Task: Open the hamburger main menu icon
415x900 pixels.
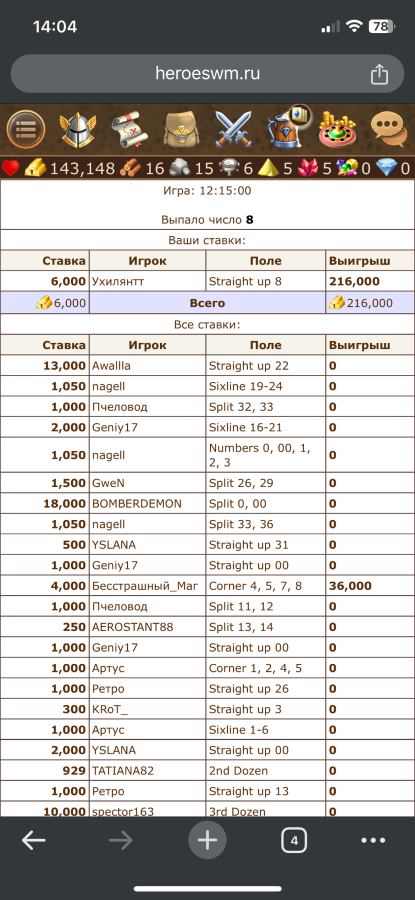Action: (26, 130)
